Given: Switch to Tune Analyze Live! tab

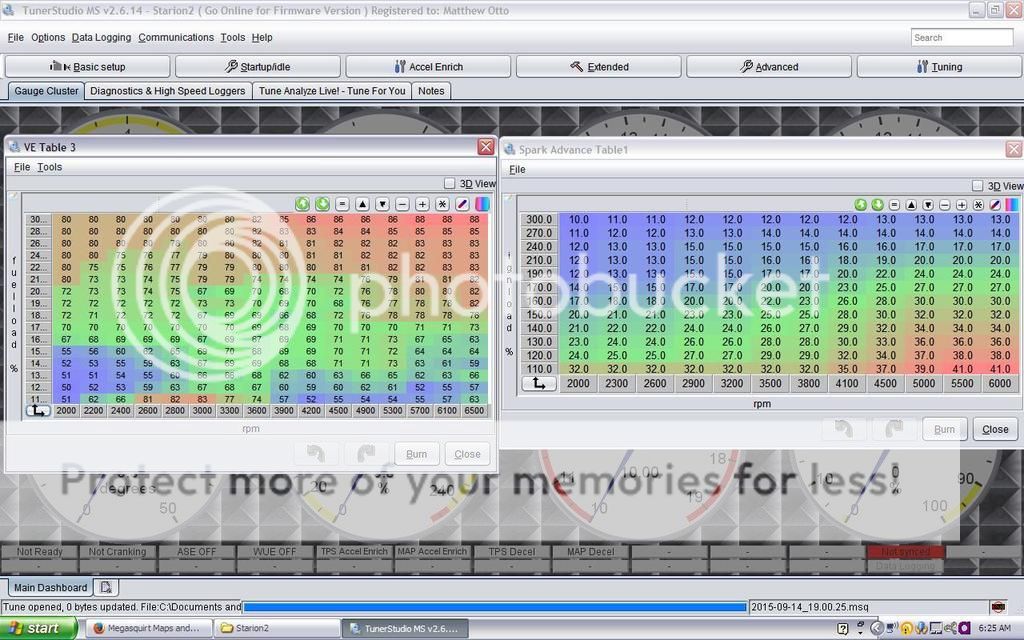Looking at the screenshot, I should [332, 91].
